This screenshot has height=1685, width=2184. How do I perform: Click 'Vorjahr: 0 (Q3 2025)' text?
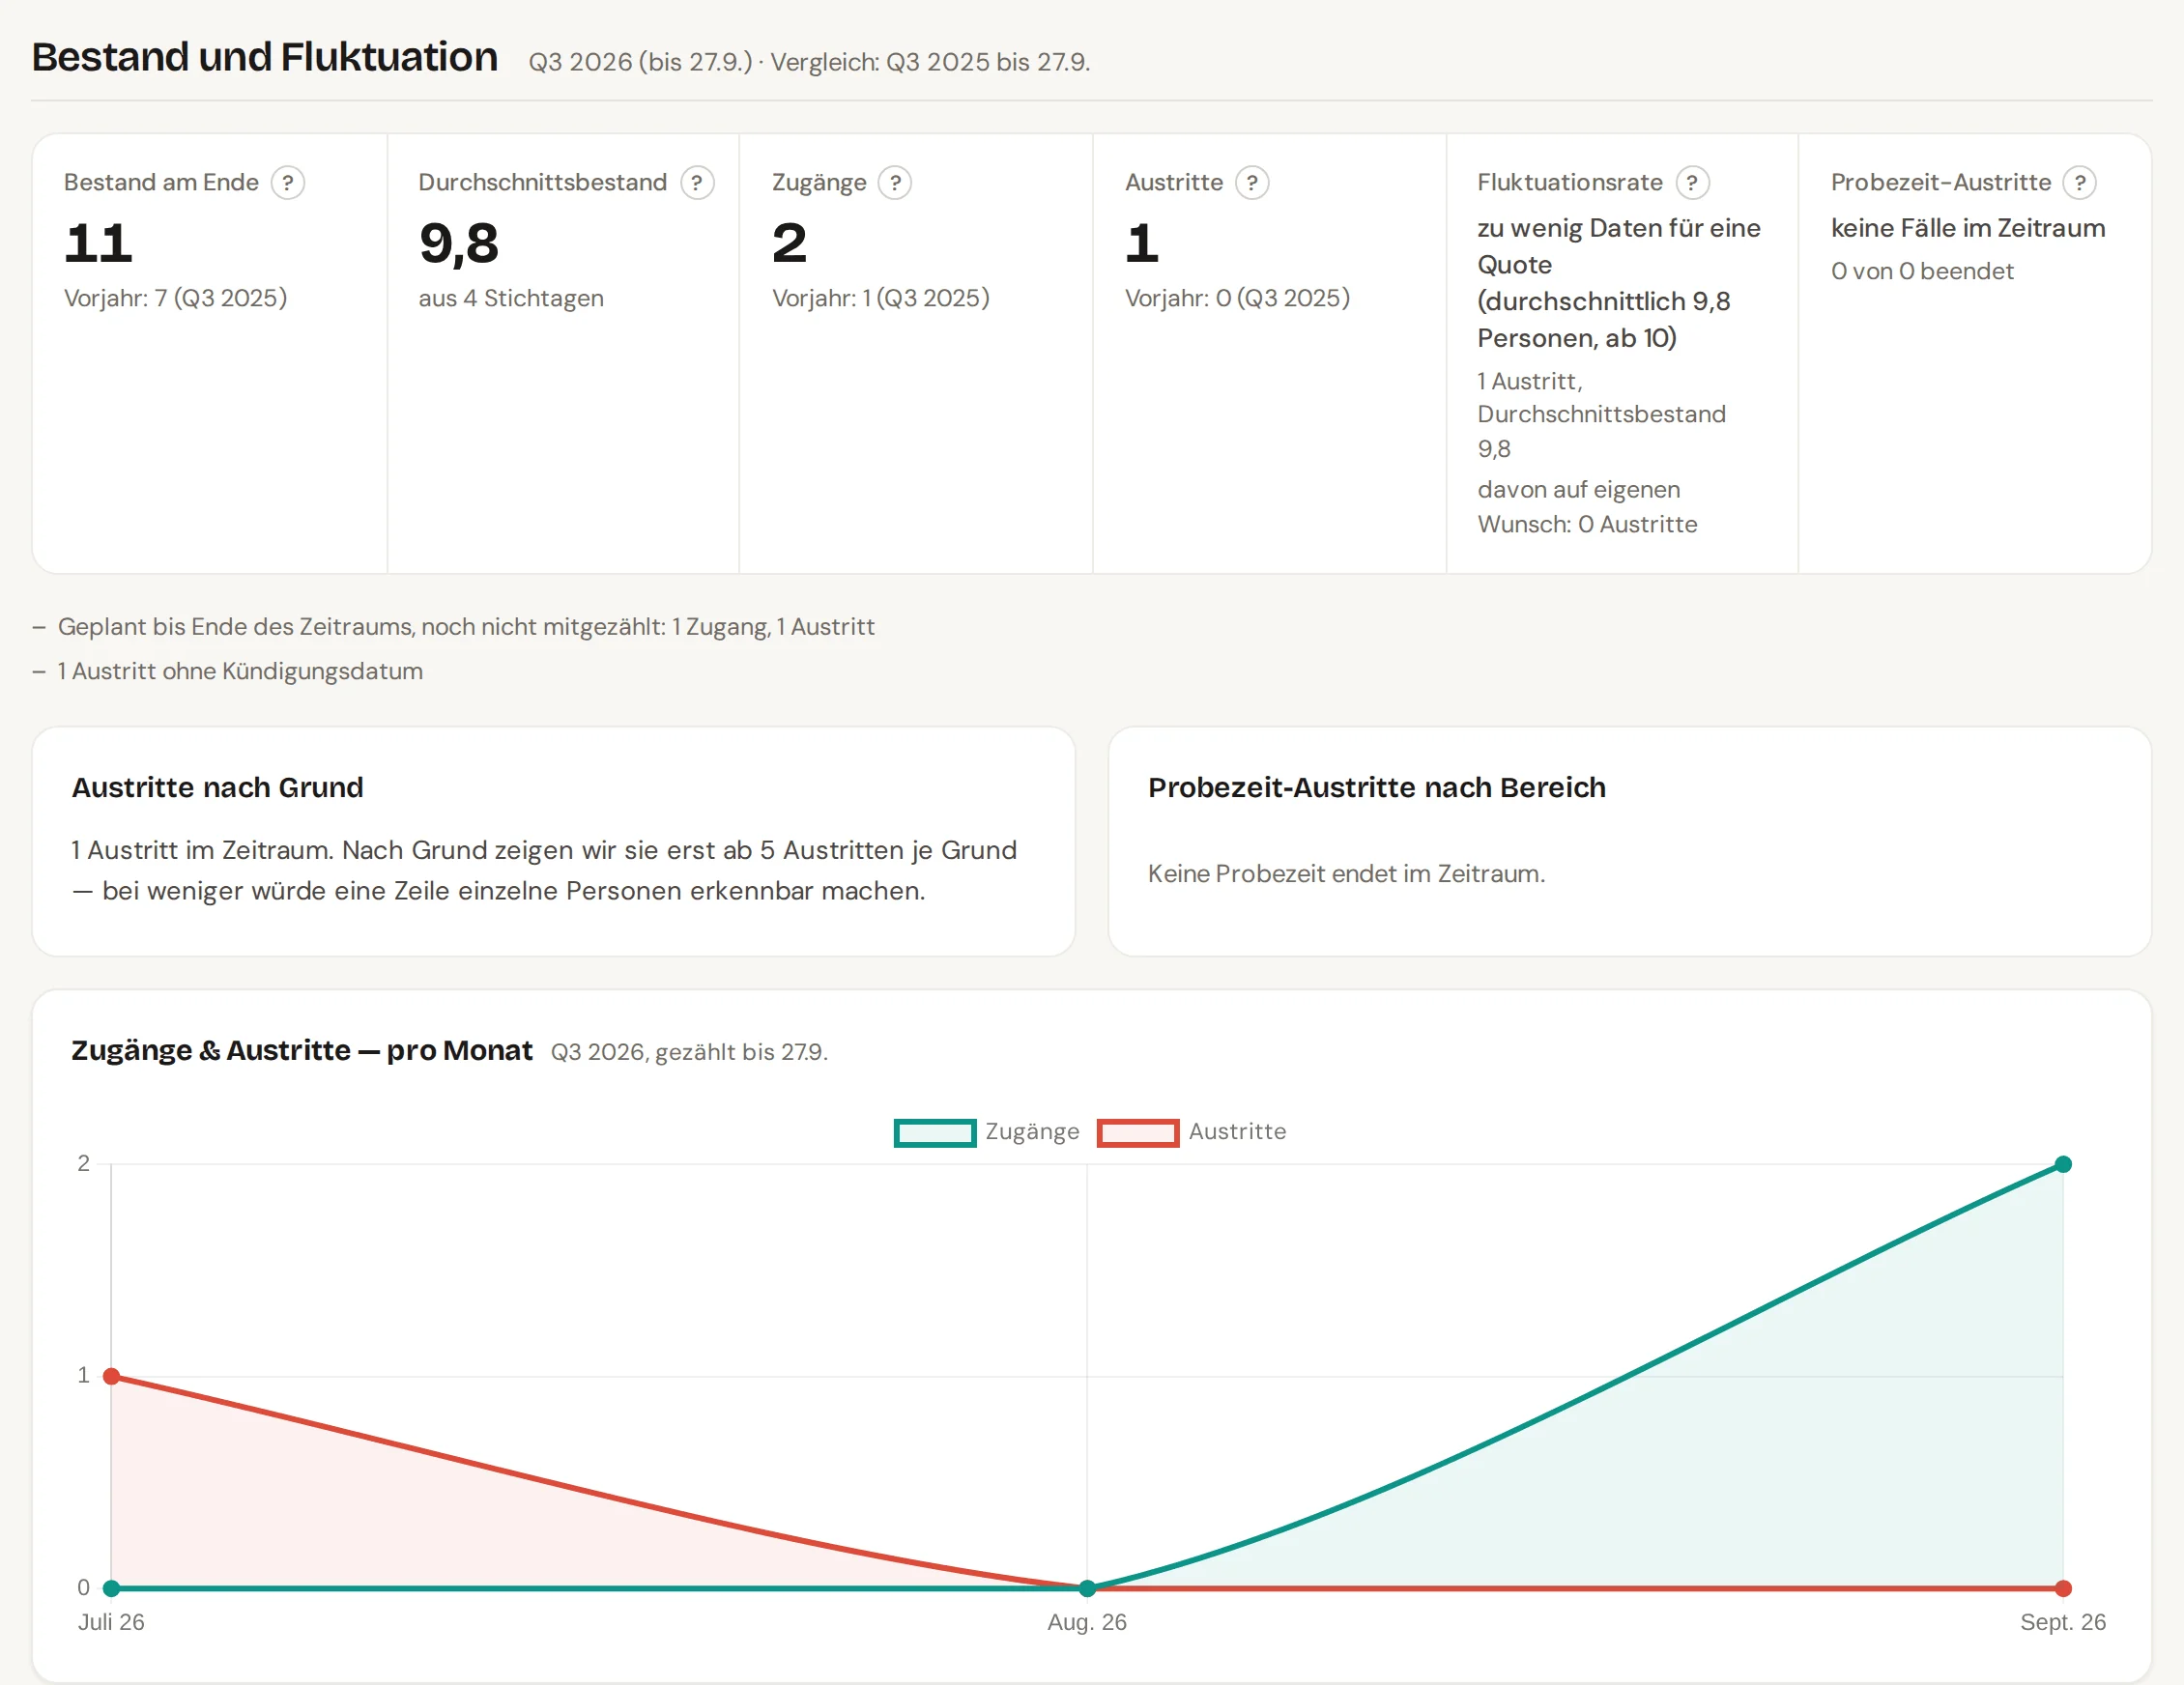click(x=1238, y=298)
